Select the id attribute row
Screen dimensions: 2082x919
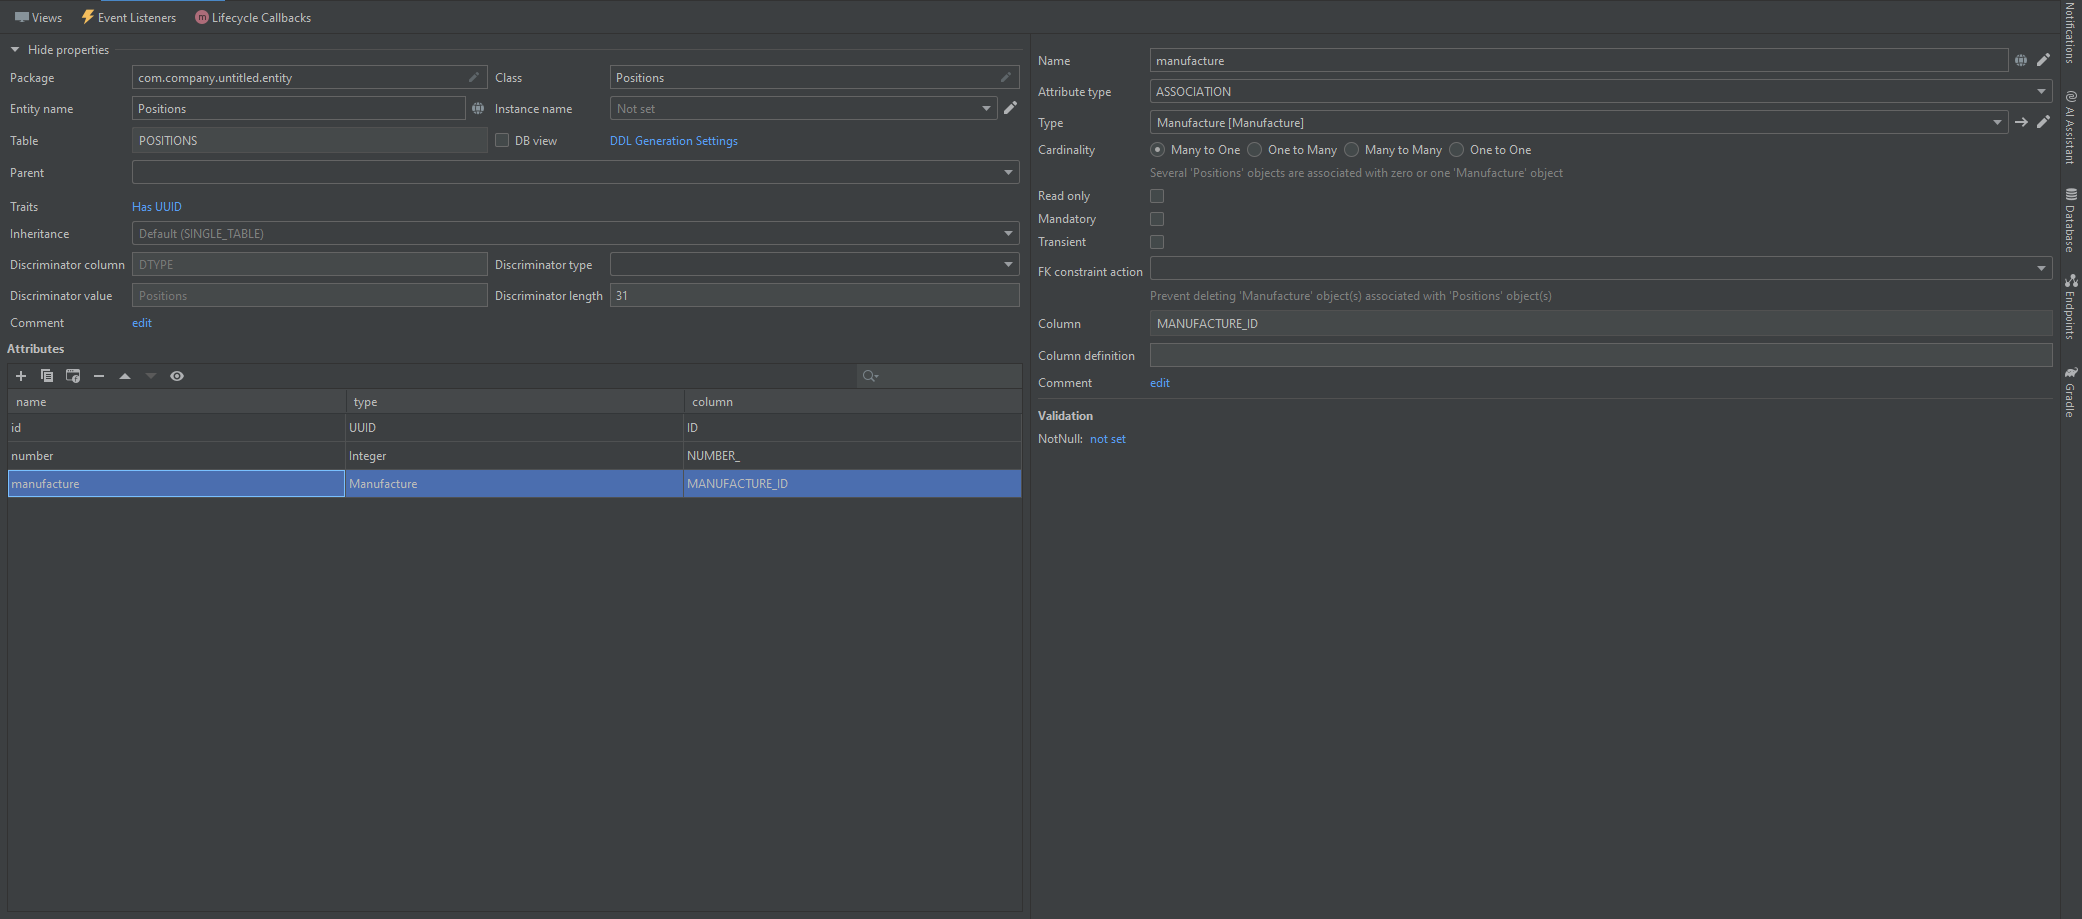pyautogui.click(x=515, y=428)
